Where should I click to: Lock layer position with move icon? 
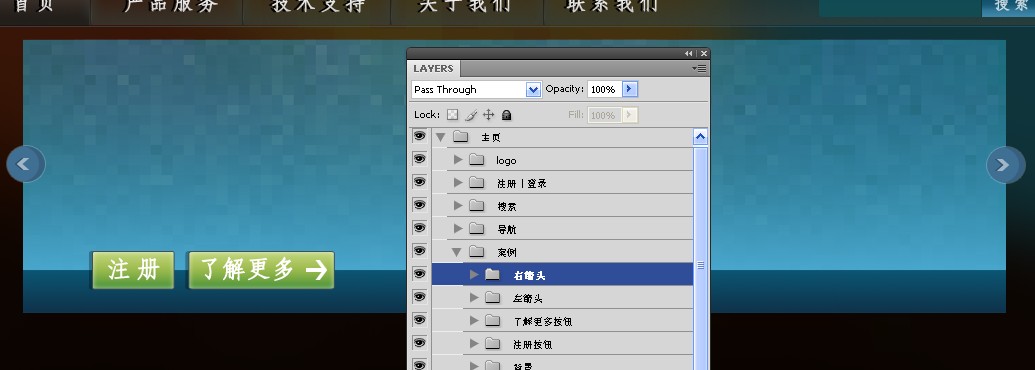(x=488, y=115)
